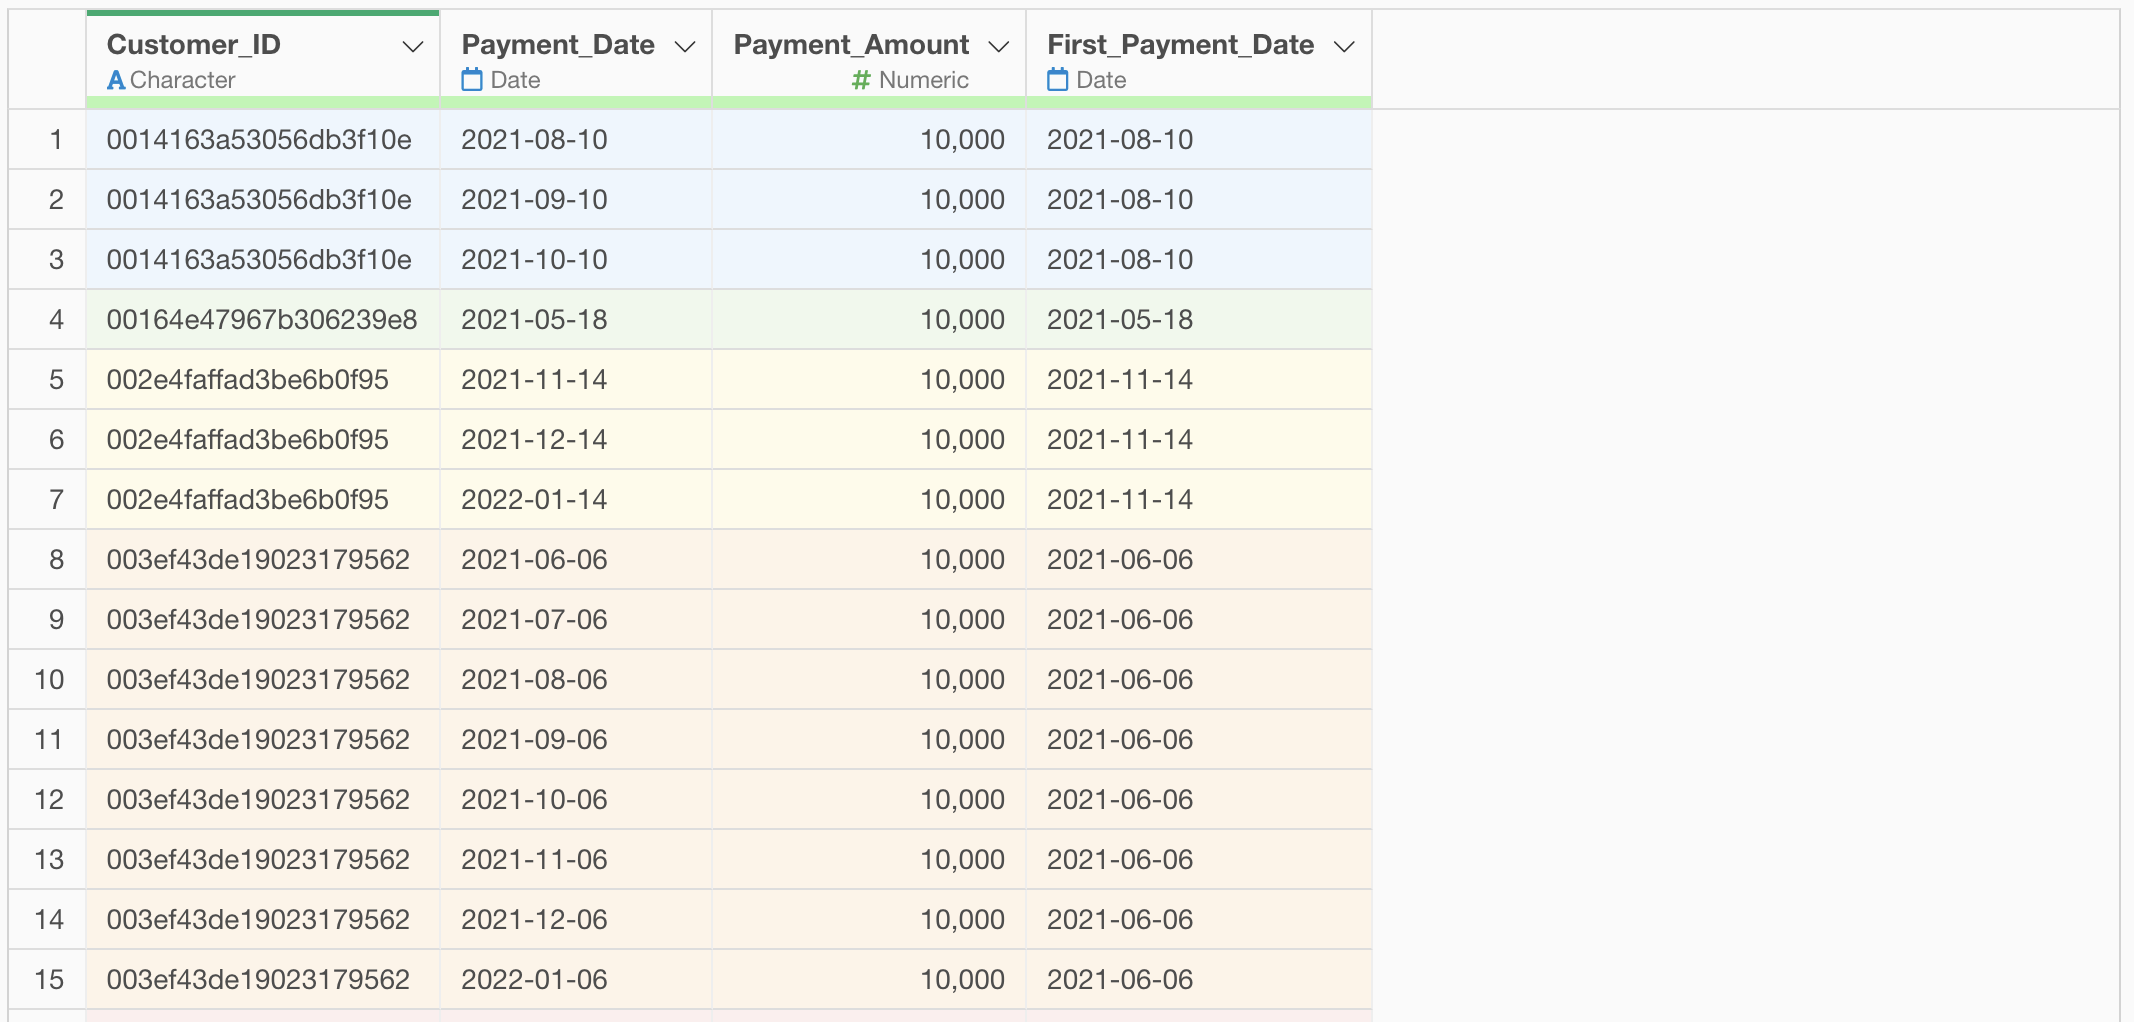Open the Payment_Amount column dropdown arrow
This screenshot has width=2134, height=1022.
[998, 47]
